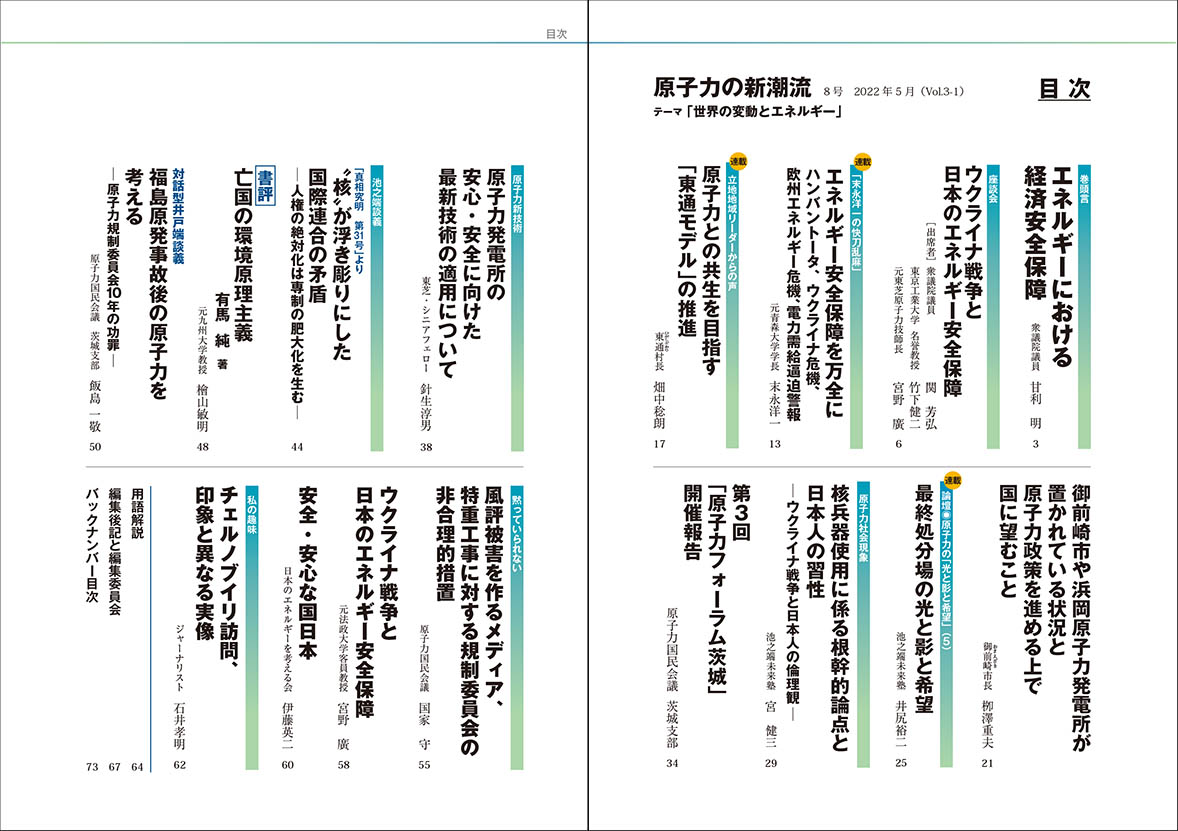Click the author name "宮 健三"
The image size is (1178, 831).
[x=770, y=724]
